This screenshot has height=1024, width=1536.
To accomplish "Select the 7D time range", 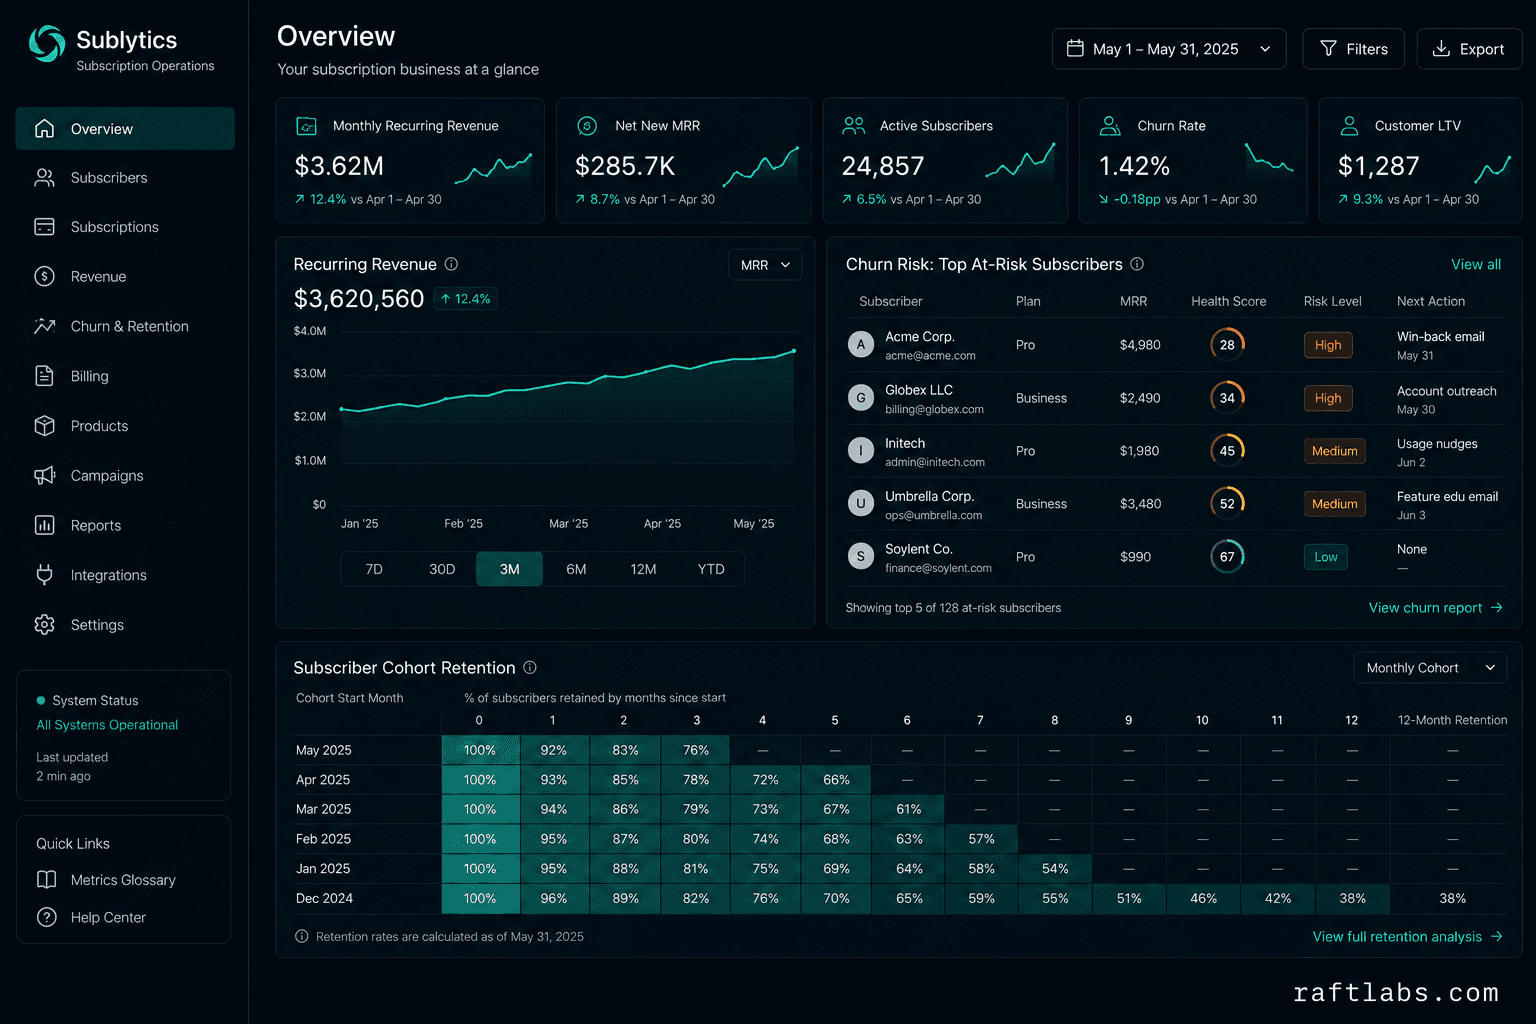I will pyautogui.click(x=374, y=569).
